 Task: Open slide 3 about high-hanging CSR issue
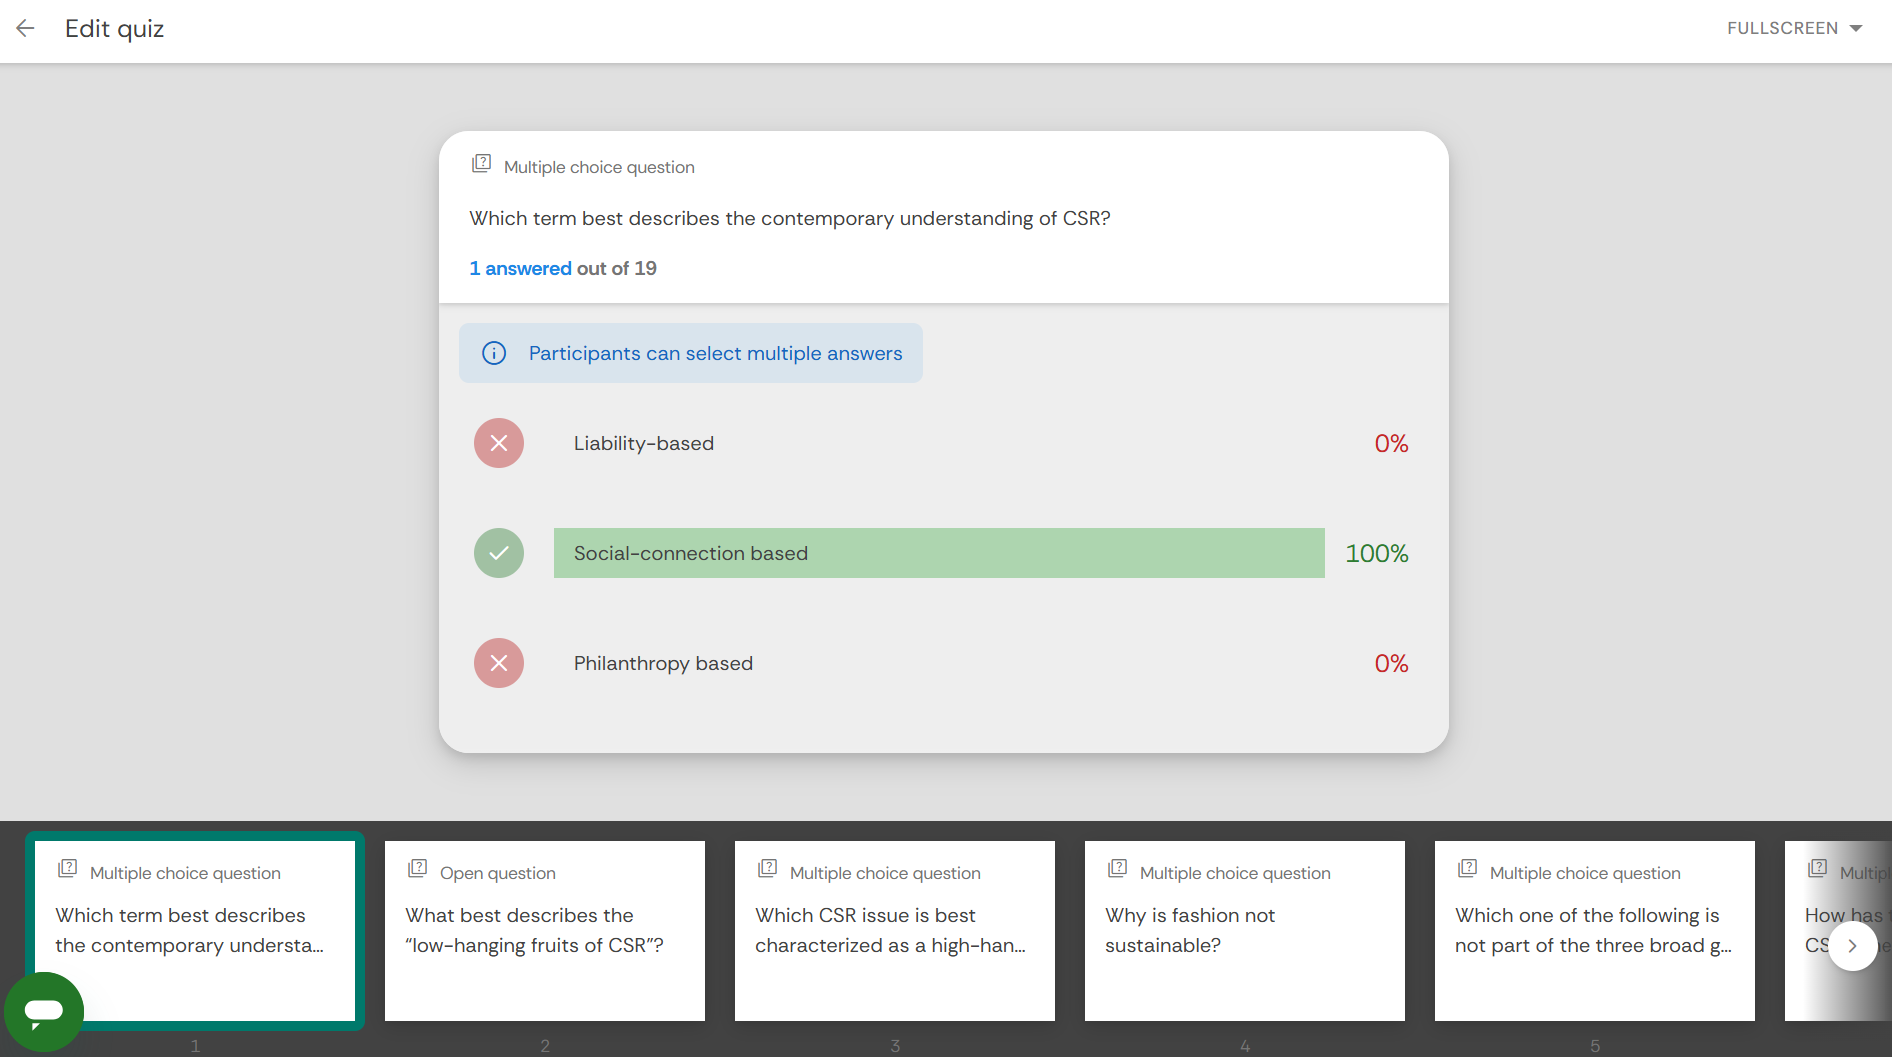(x=895, y=930)
